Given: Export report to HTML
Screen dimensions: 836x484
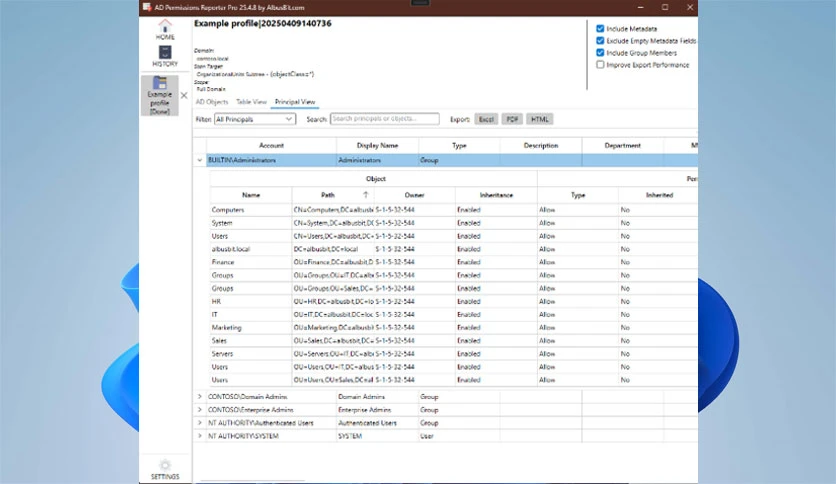Looking at the screenshot, I should tap(540, 119).
